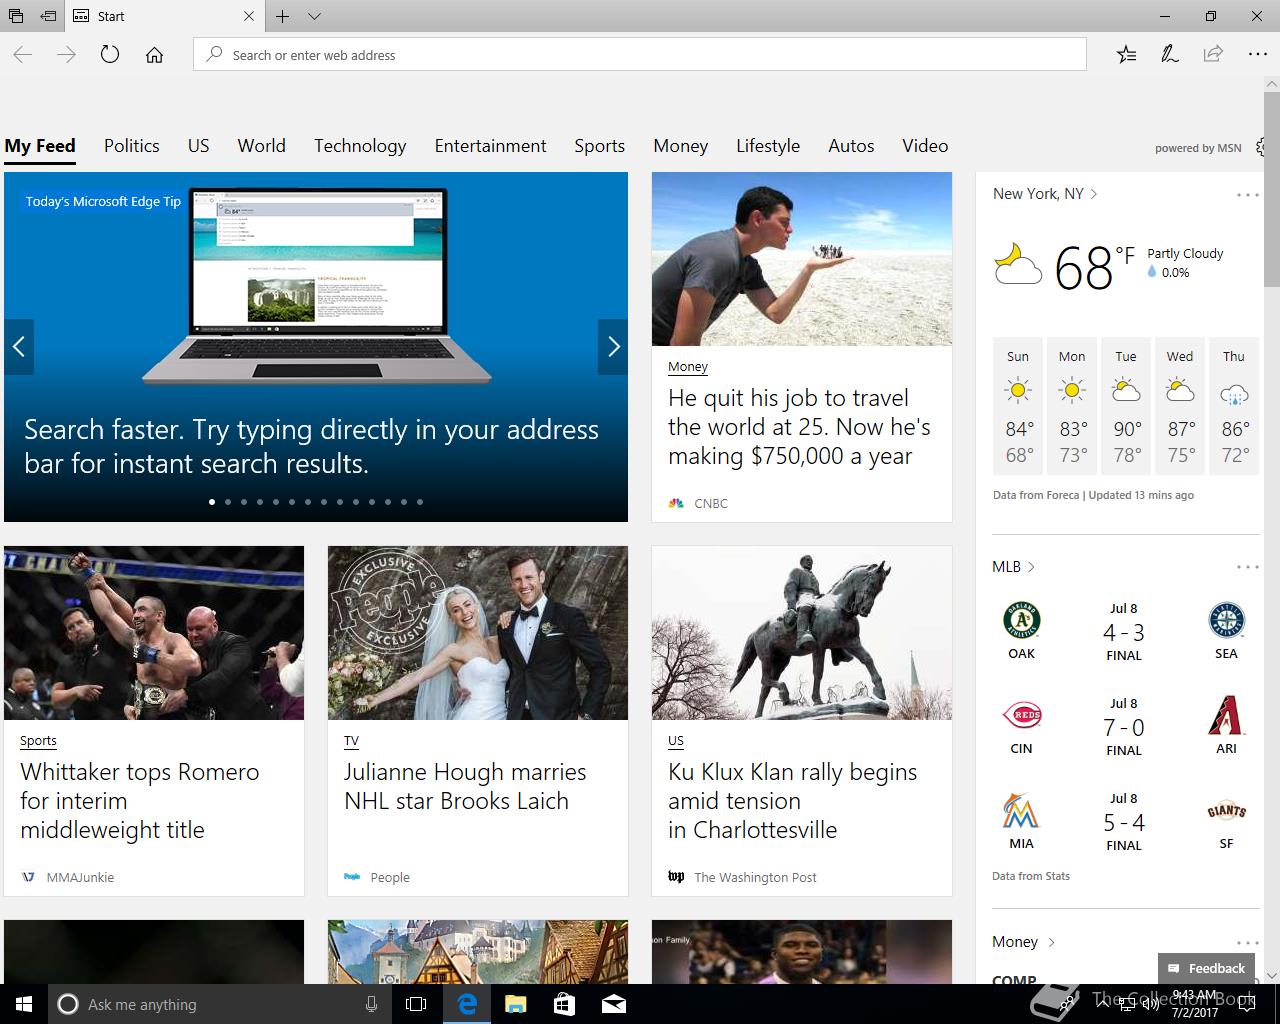Select the Sports tab
This screenshot has width=1280, height=1024.
(600, 146)
